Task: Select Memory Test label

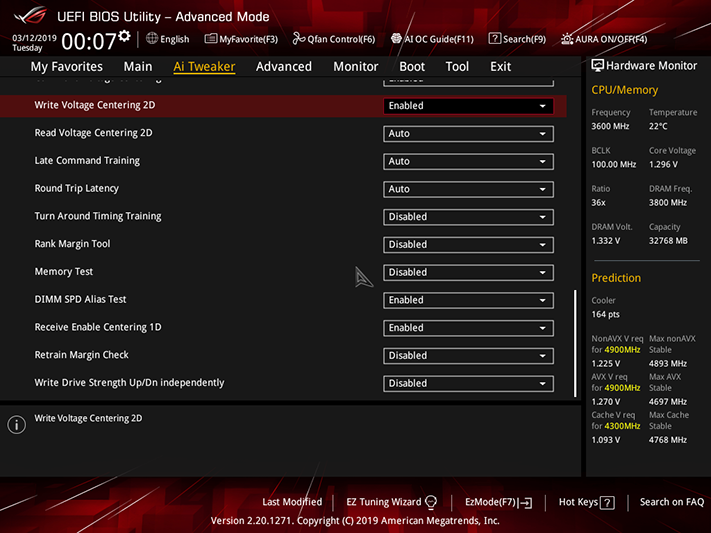Action: coord(63,271)
